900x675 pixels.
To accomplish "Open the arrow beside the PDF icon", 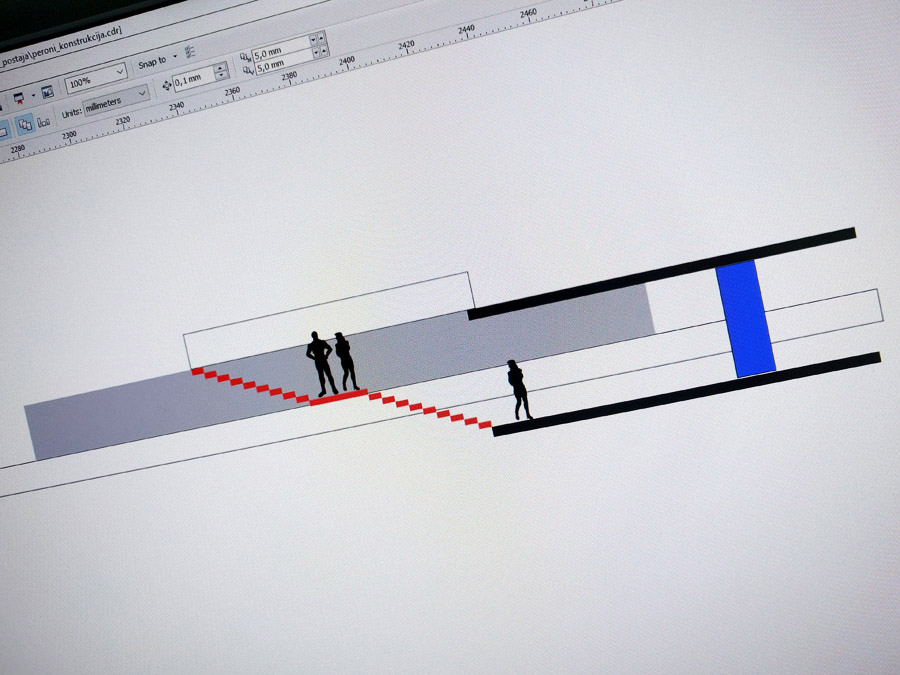I will tap(32, 95).
